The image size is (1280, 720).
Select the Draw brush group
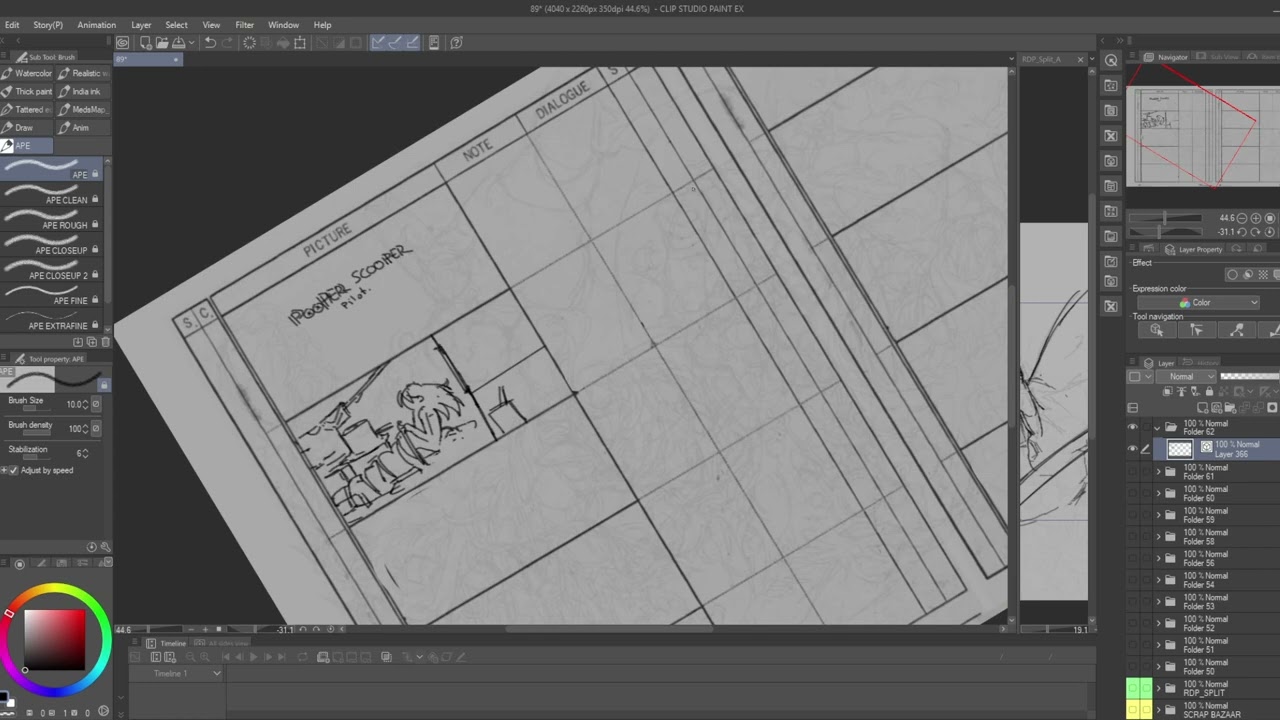27,127
